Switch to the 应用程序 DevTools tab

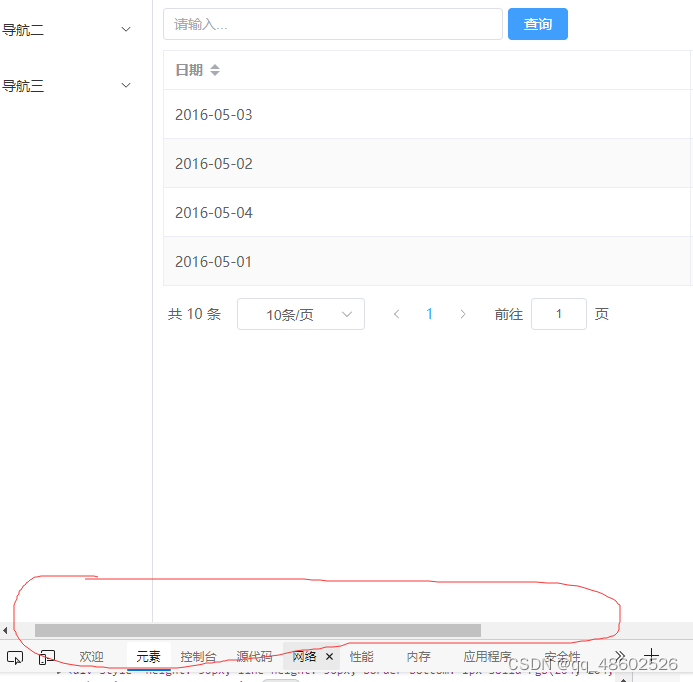pos(487,657)
